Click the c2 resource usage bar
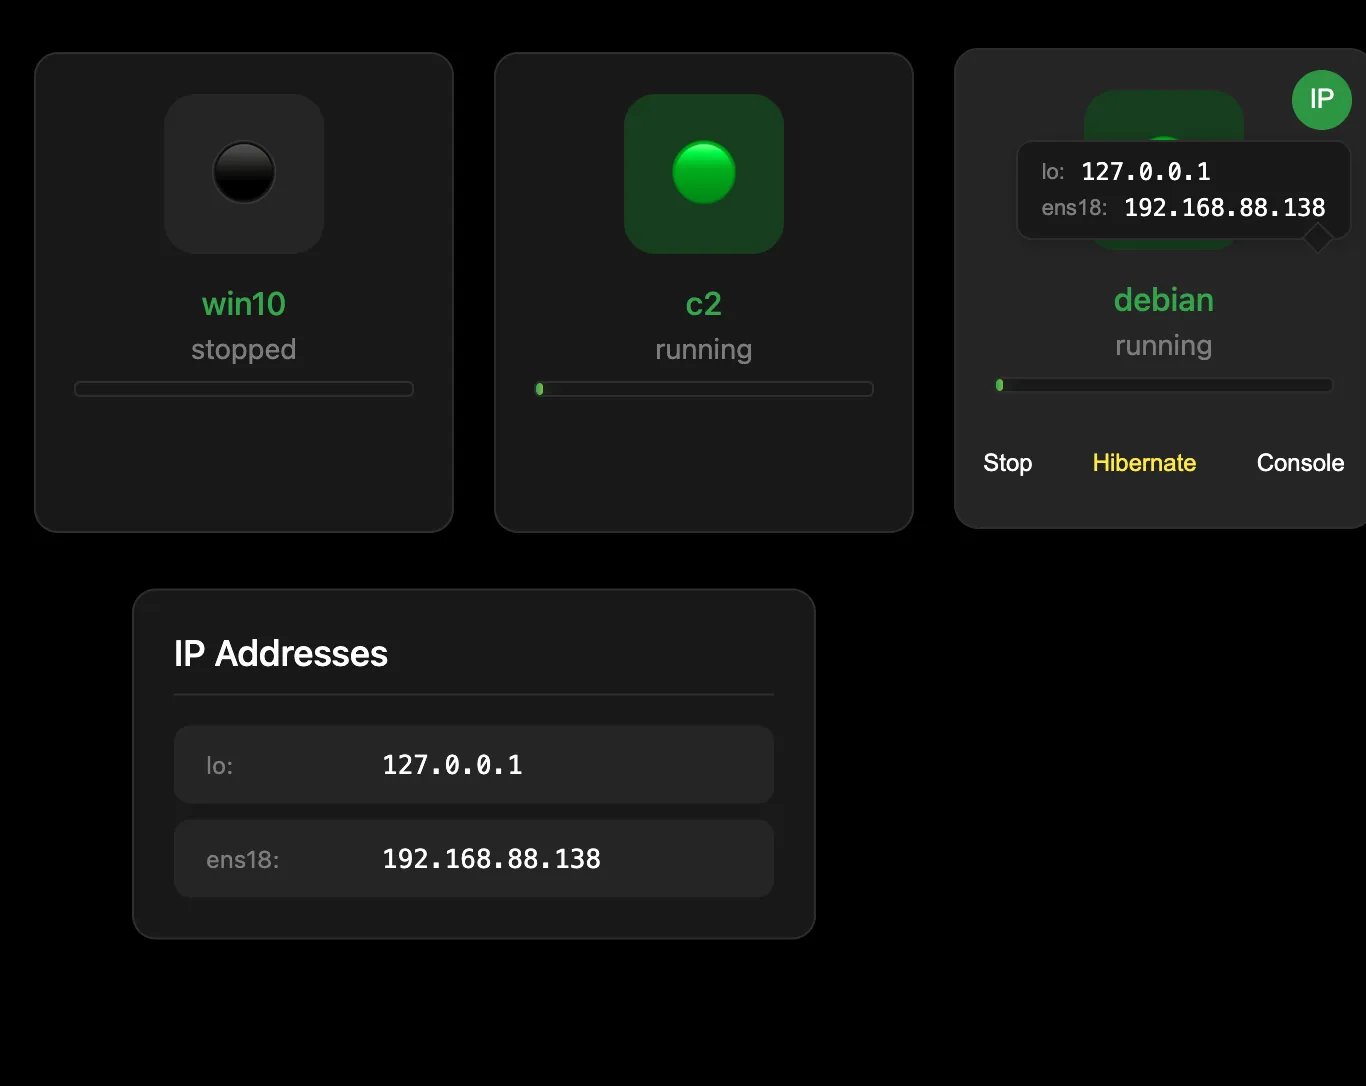Image resolution: width=1366 pixels, height=1086 pixels. pos(704,389)
